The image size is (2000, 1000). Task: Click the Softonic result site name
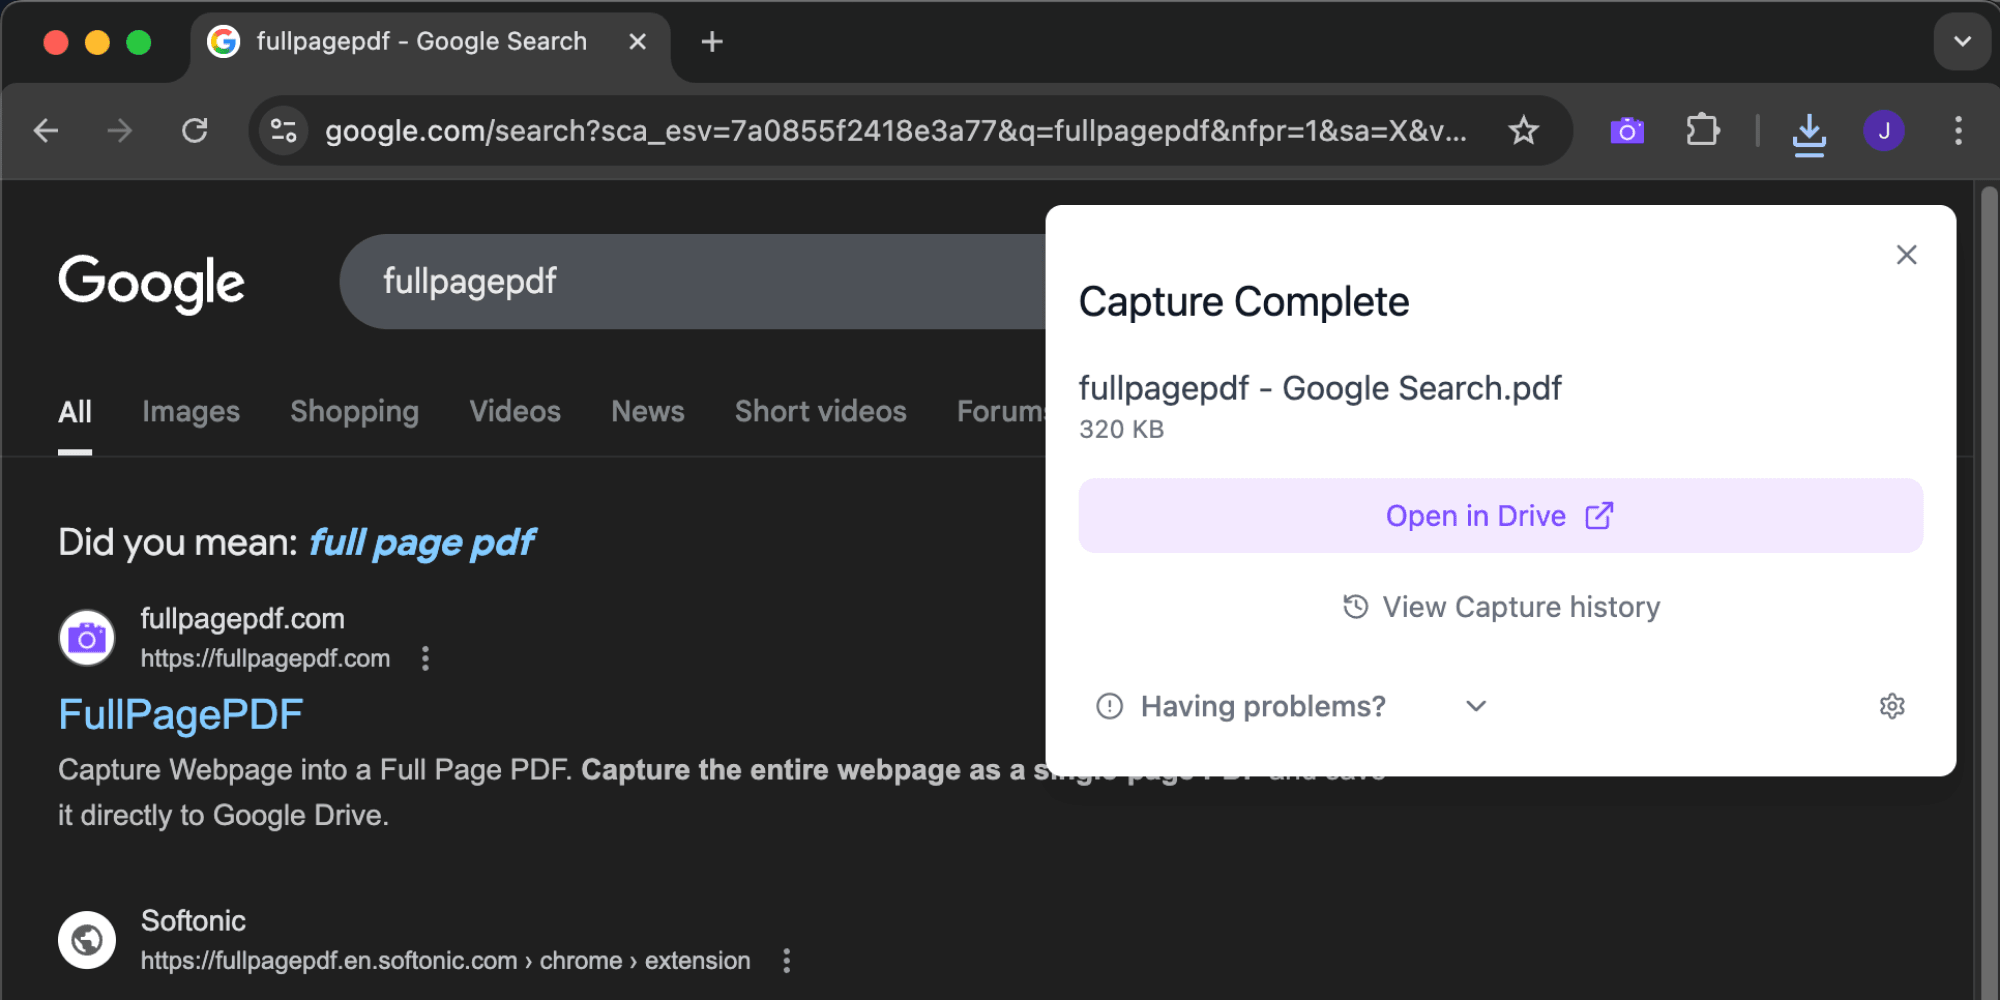coord(193,921)
